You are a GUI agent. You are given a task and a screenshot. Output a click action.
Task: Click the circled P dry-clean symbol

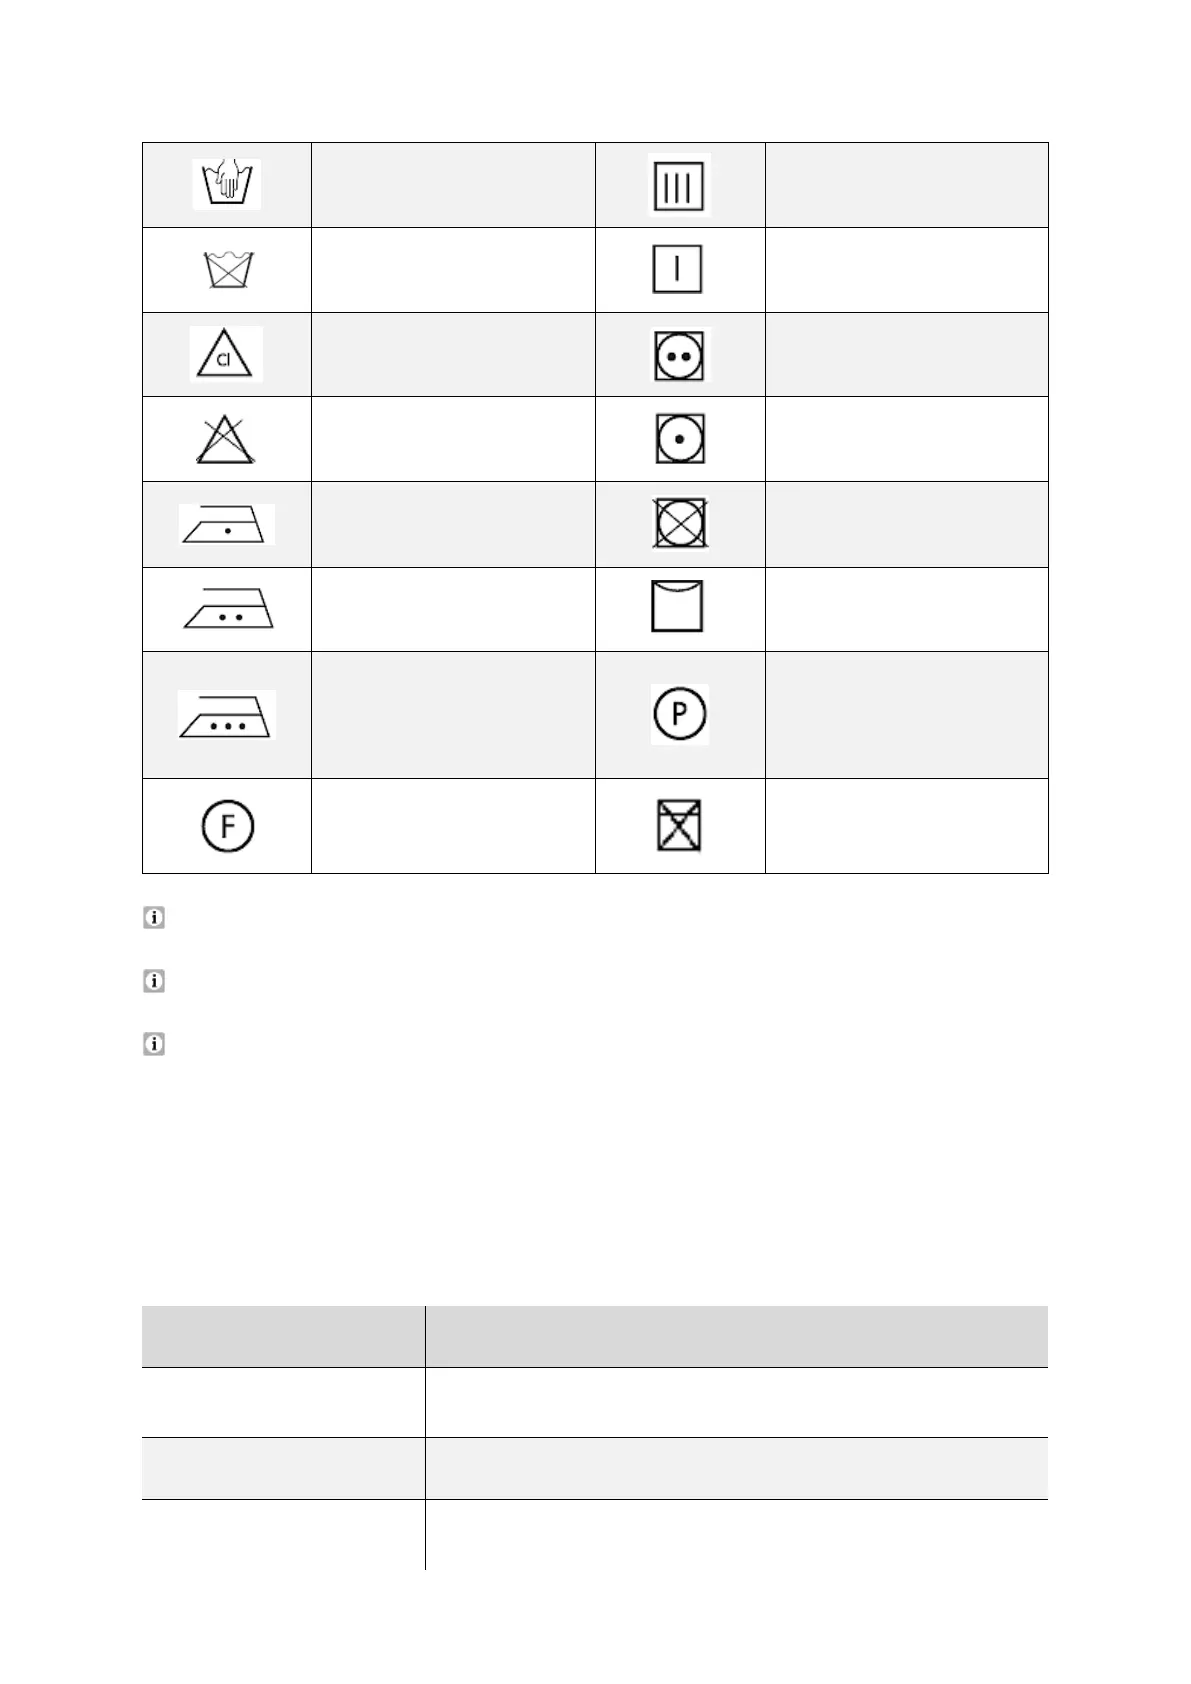[x=679, y=714]
